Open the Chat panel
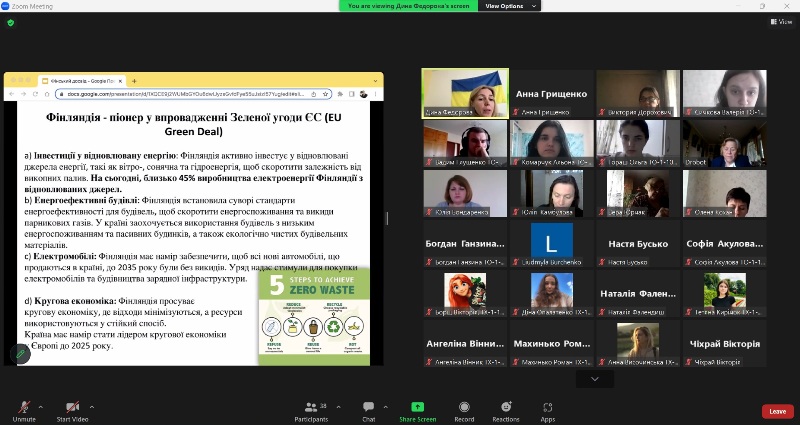The height and width of the screenshot is (425, 800). pos(368,410)
